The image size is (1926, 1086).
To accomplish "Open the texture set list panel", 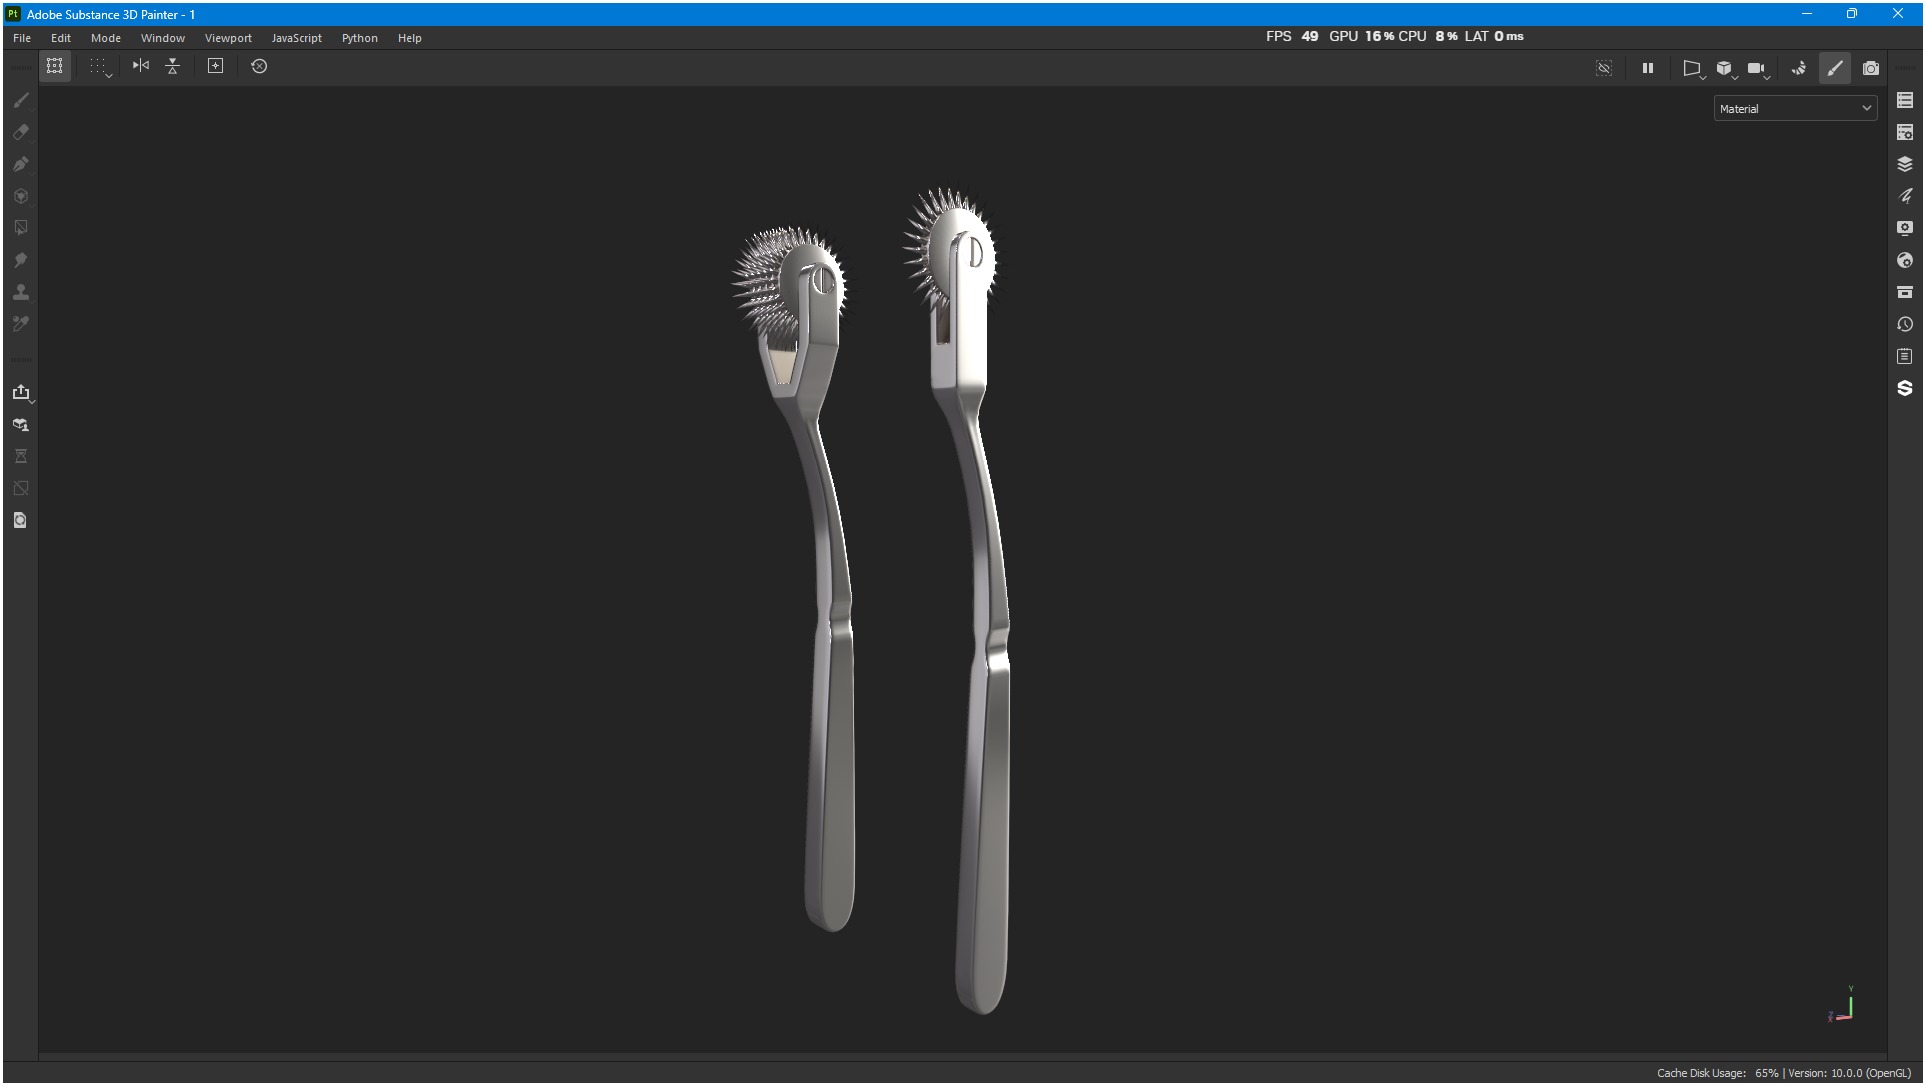I will 1905,100.
